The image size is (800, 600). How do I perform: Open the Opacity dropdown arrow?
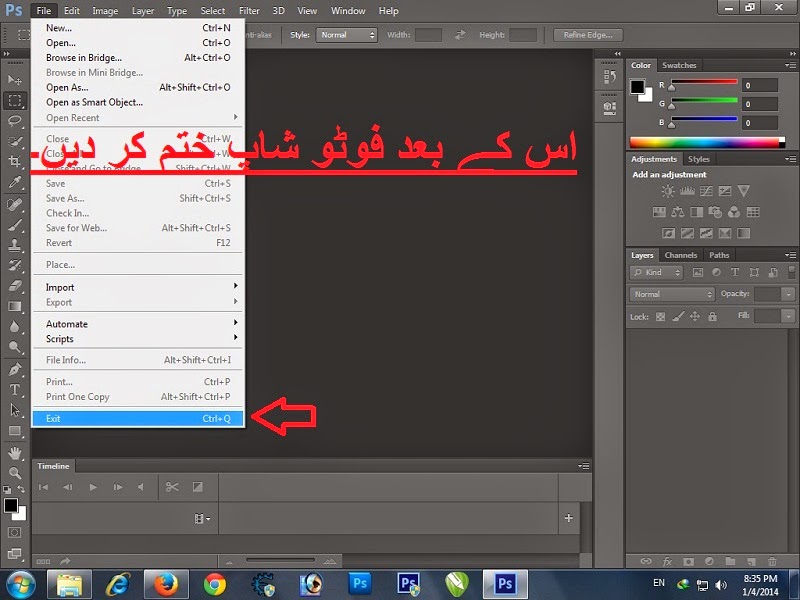(x=789, y=294)
